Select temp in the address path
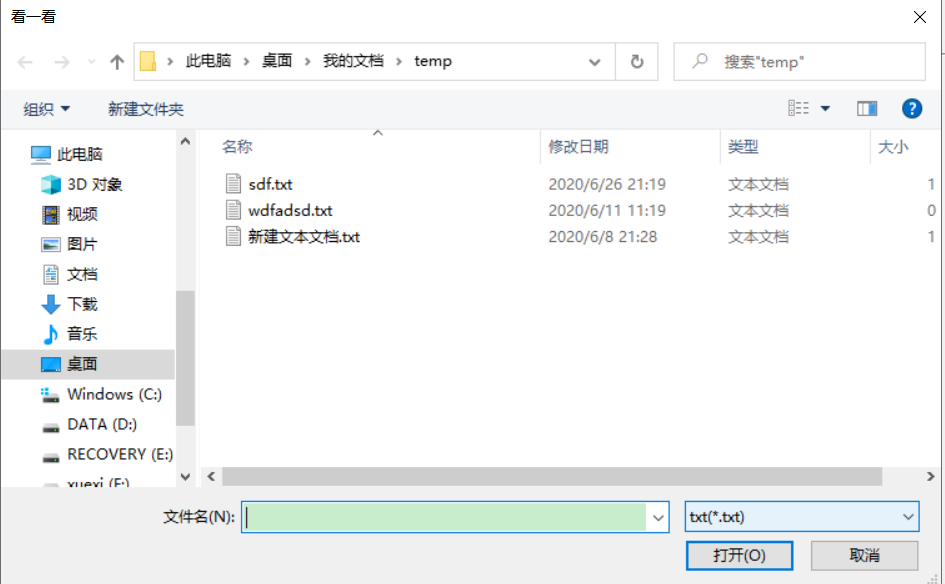This screenshot has width=945, height=584. [x=433, y=61]
